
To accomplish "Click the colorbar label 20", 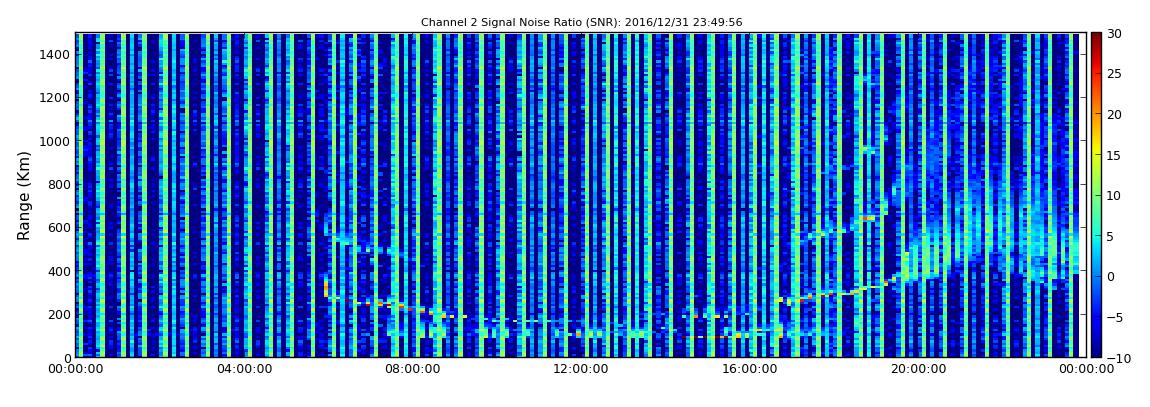I will tap(1114, 114).
